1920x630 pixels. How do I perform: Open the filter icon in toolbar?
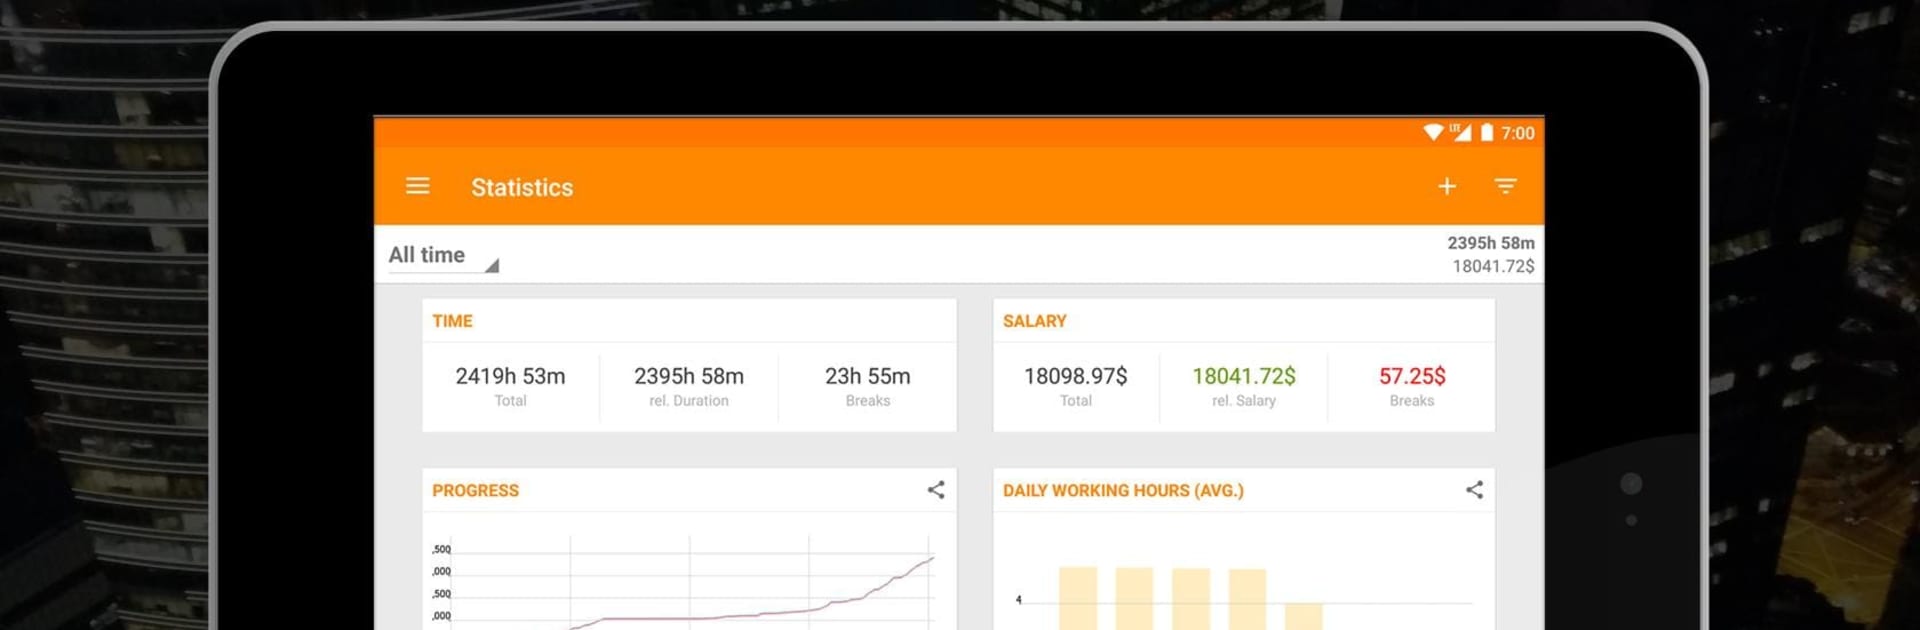[1505, 186]
